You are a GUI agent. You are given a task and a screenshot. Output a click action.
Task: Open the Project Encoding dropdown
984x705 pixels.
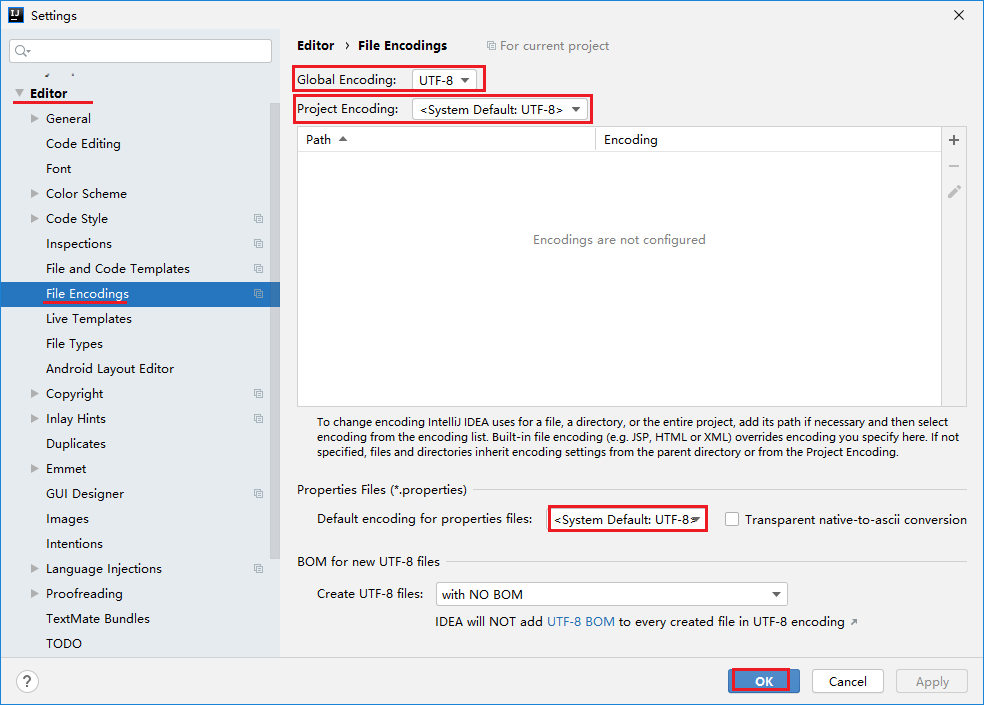[x=500, y=109]
